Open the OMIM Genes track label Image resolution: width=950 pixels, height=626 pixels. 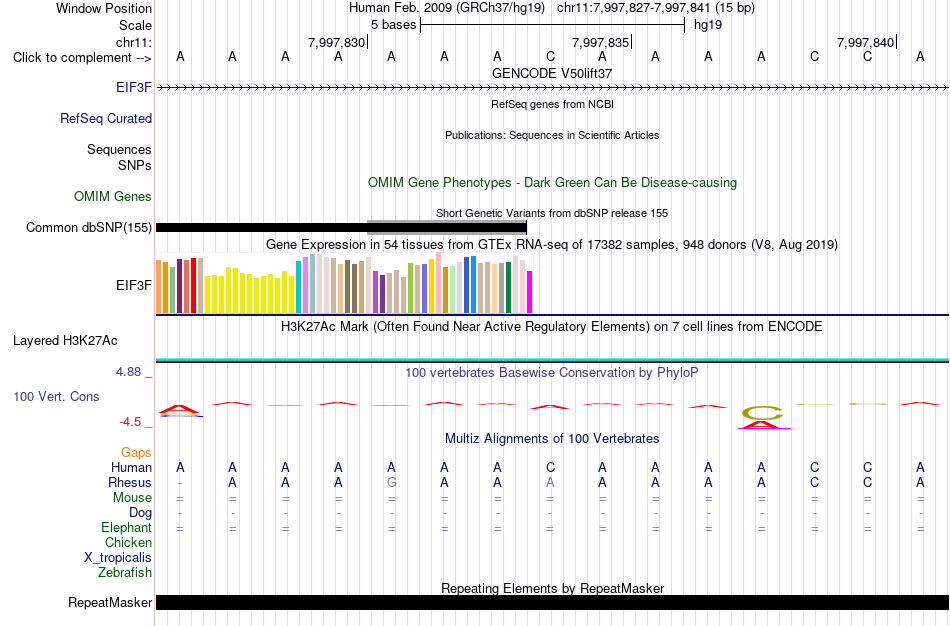point(113,196)
